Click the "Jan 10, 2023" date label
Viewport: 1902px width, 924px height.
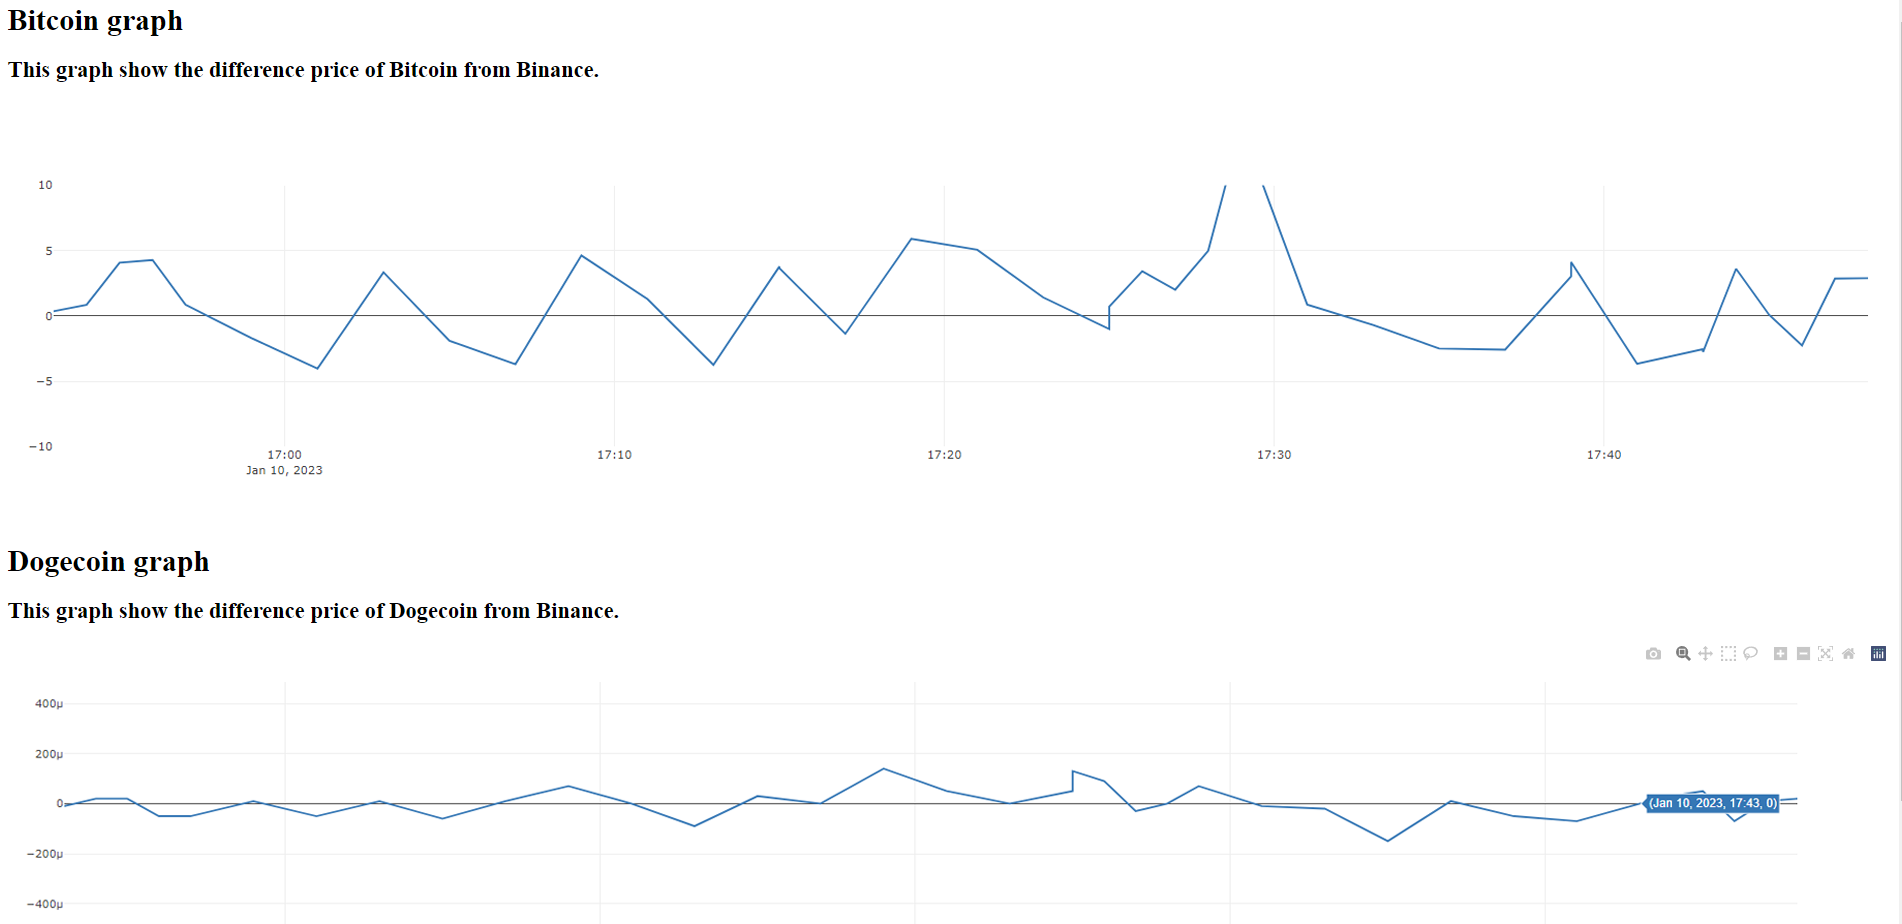[285, 470]
